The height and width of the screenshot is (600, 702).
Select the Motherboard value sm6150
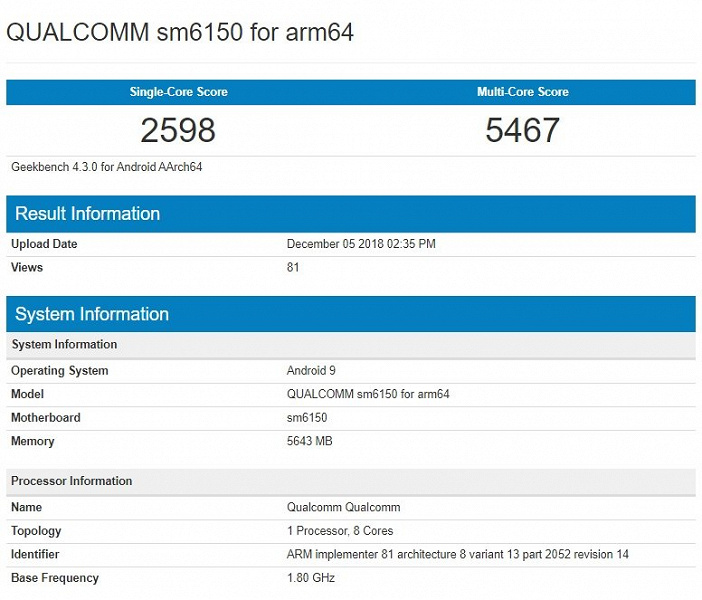307,418
